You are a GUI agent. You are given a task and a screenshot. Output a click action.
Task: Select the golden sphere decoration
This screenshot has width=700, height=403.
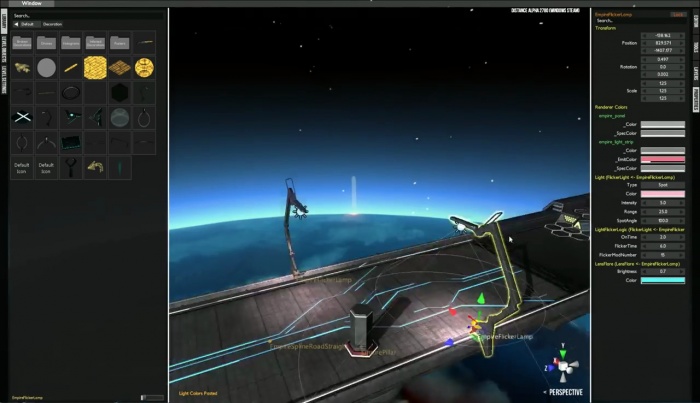pyautogui.click(x=144, y=68)
